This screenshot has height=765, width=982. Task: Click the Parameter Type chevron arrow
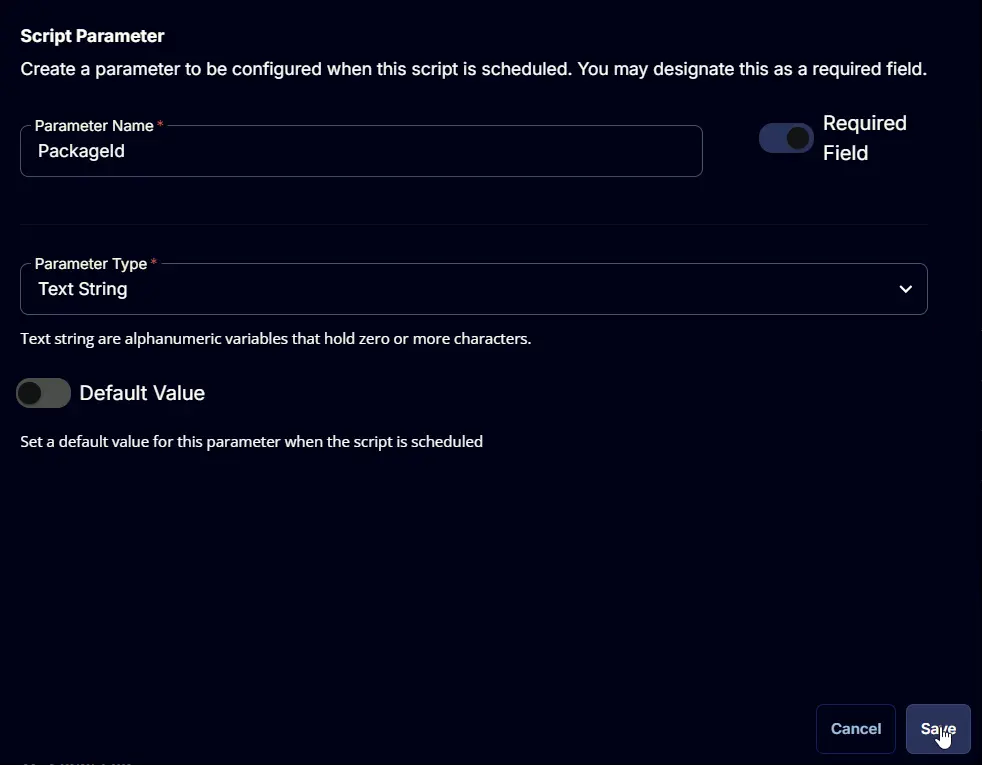pos(906,289)
